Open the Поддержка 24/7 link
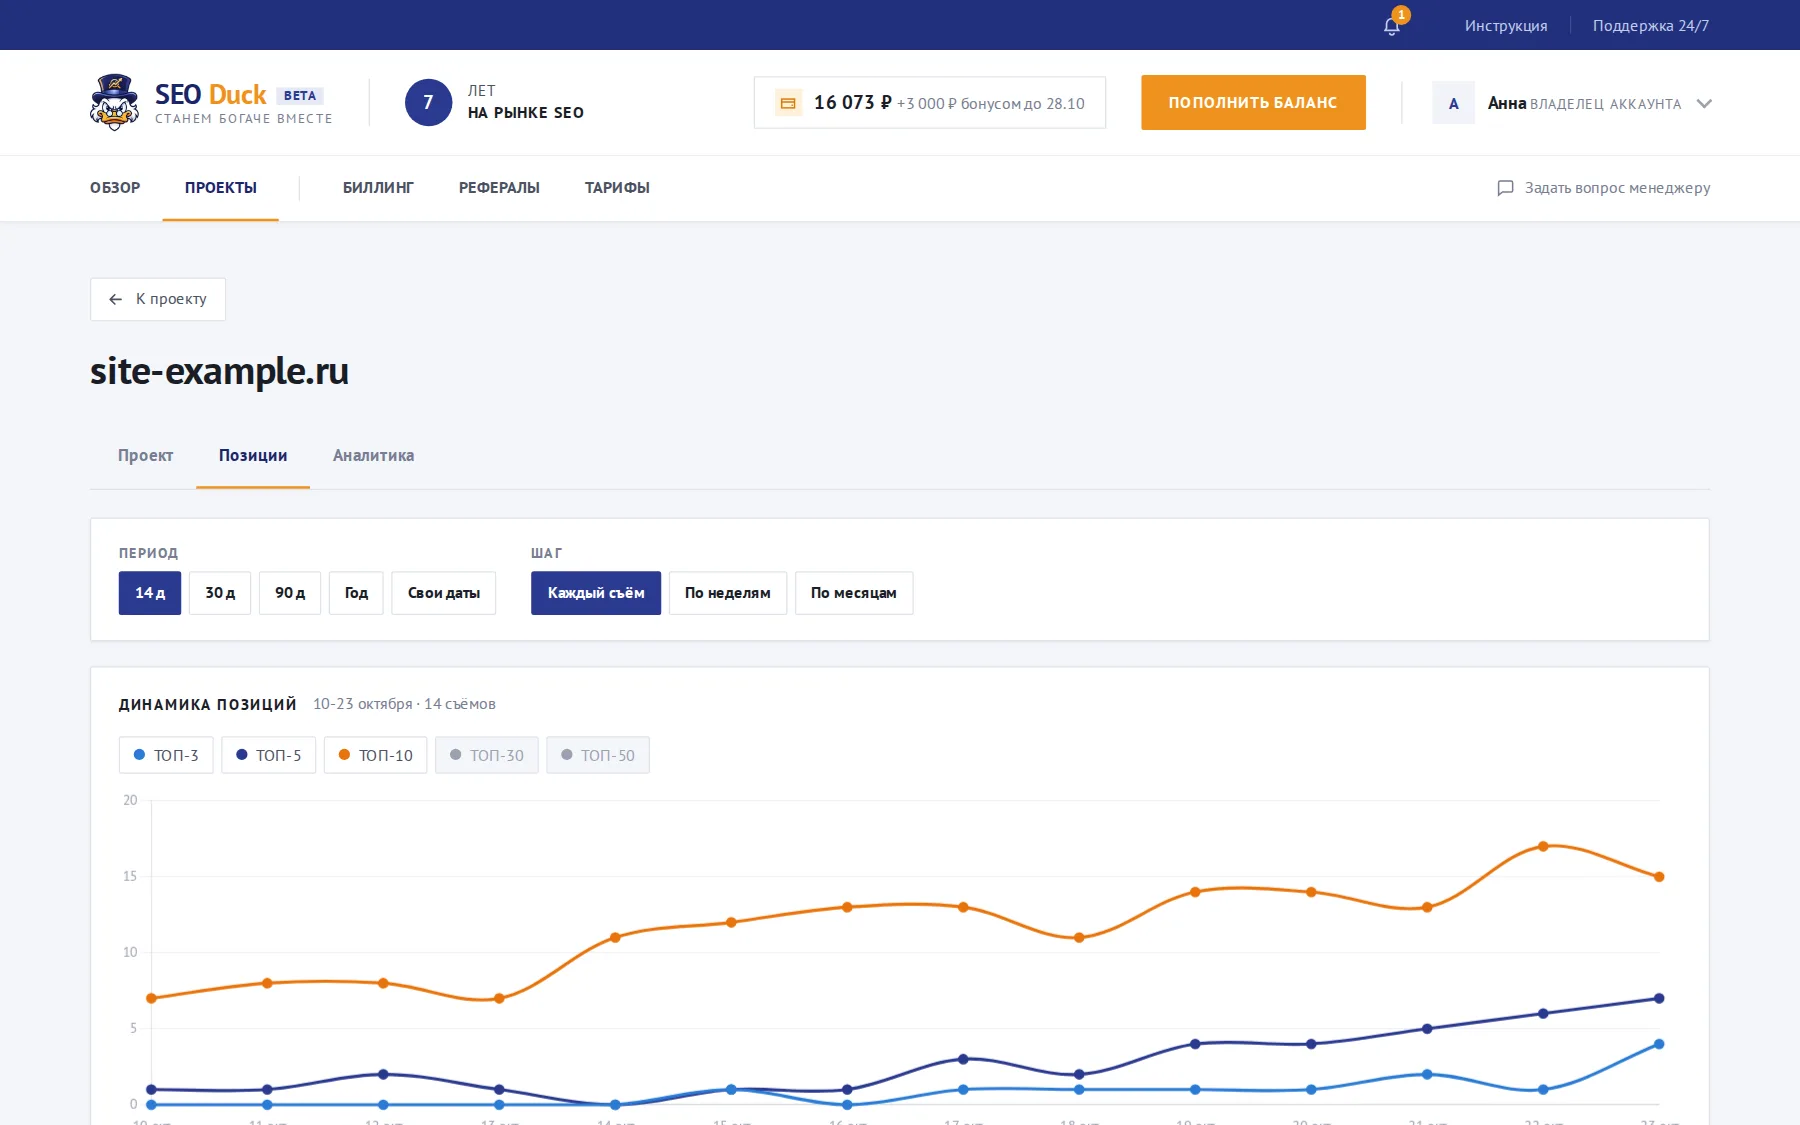The height and width of the screenshot is (1125, 1800). (1651, 25)
